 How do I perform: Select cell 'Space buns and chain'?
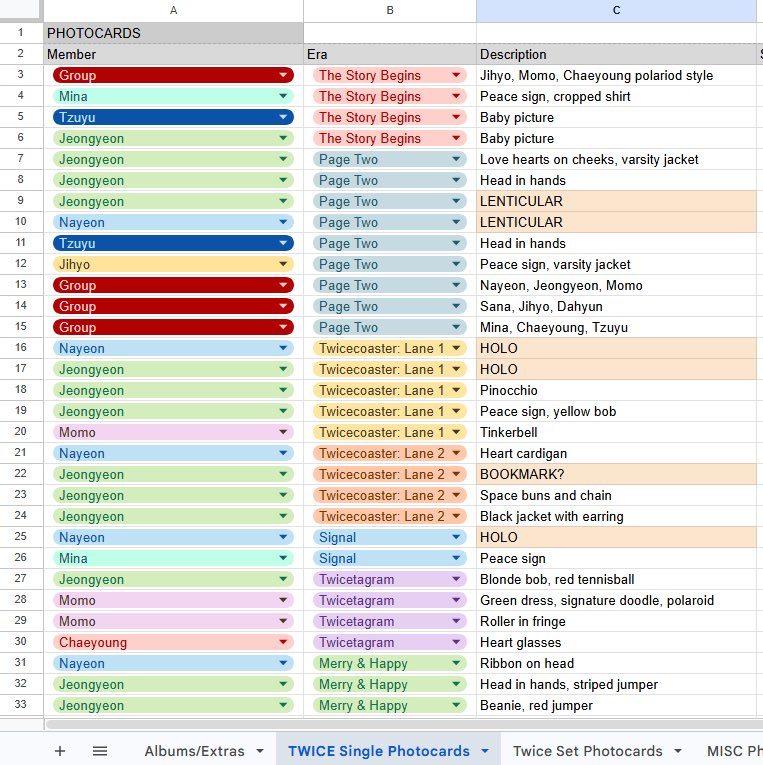pyautogui.click(x=616, y=495)
